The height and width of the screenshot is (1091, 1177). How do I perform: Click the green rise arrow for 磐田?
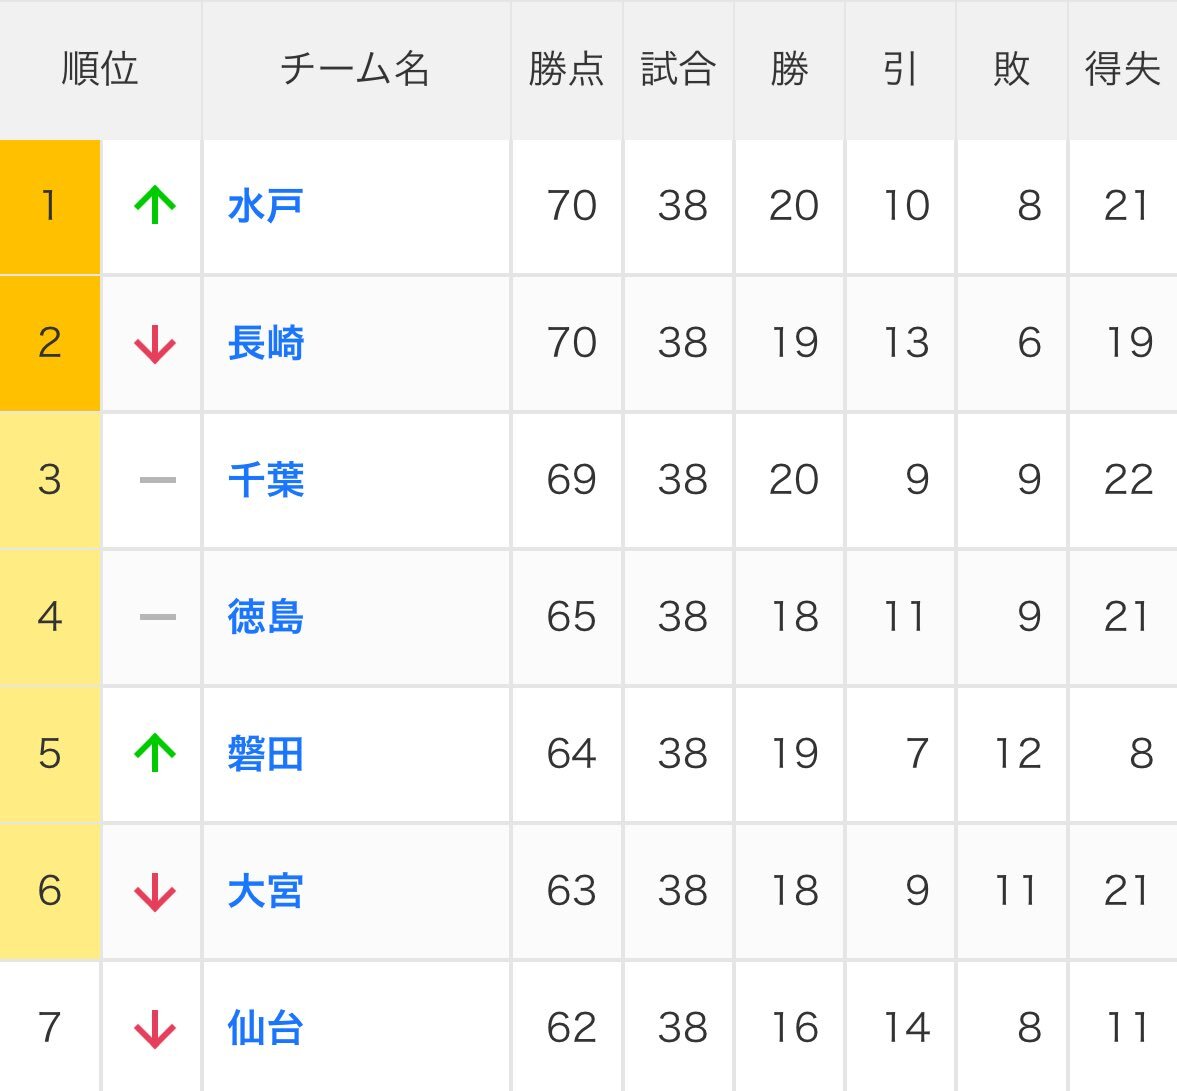pyautogui.click(x=152, y=754)
